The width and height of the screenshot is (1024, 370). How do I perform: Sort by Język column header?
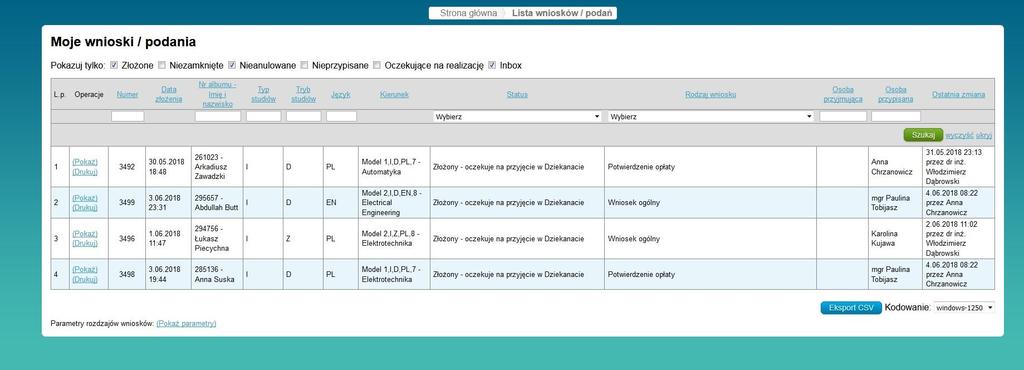(340, 95)
